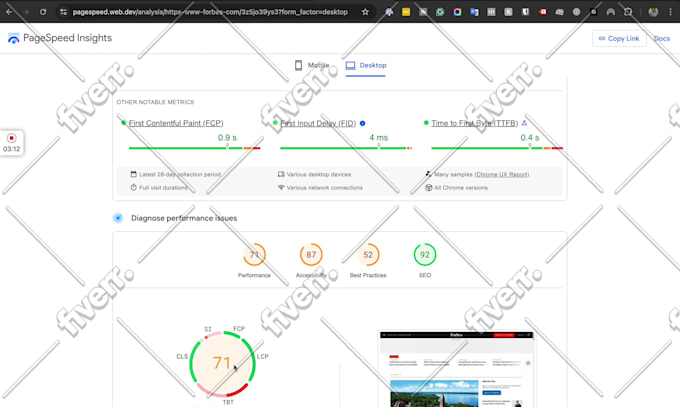Viewport: 680px width, 407px height.
Task: Open the colorful ring extension icon
Action: coord(457,12)
